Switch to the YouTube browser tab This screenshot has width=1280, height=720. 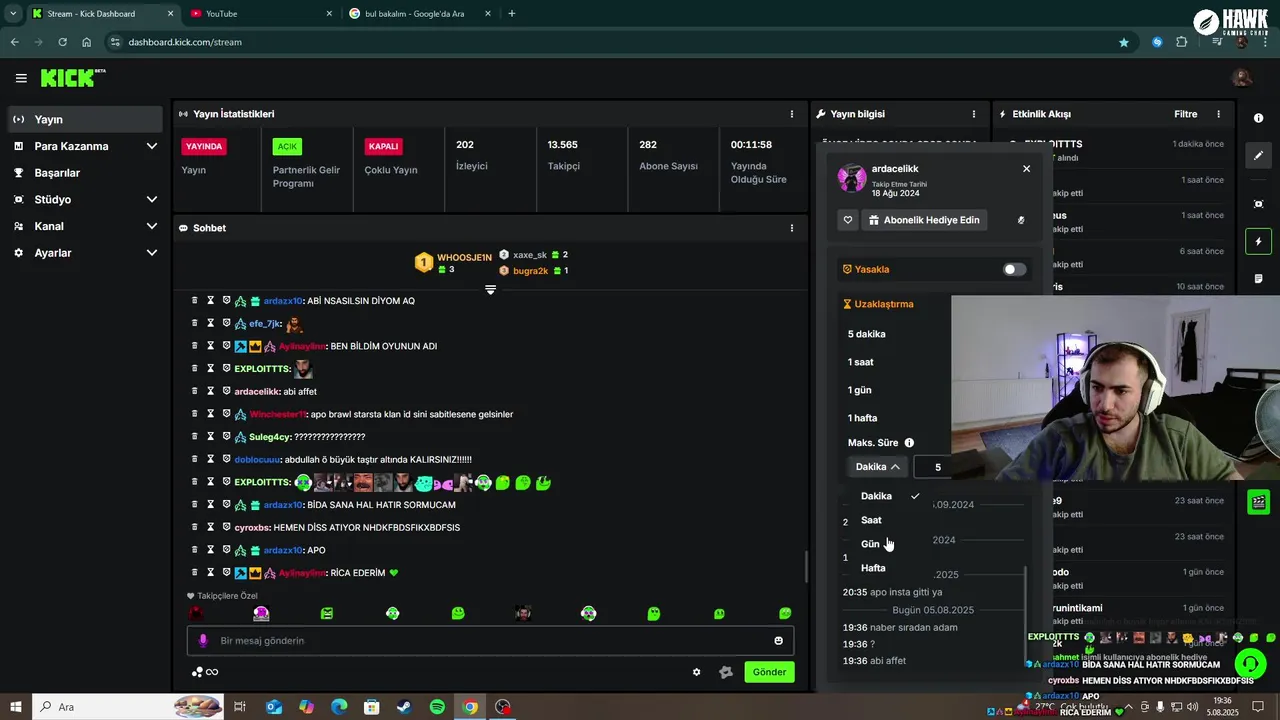pyautogui.click(x=258, y=13)
